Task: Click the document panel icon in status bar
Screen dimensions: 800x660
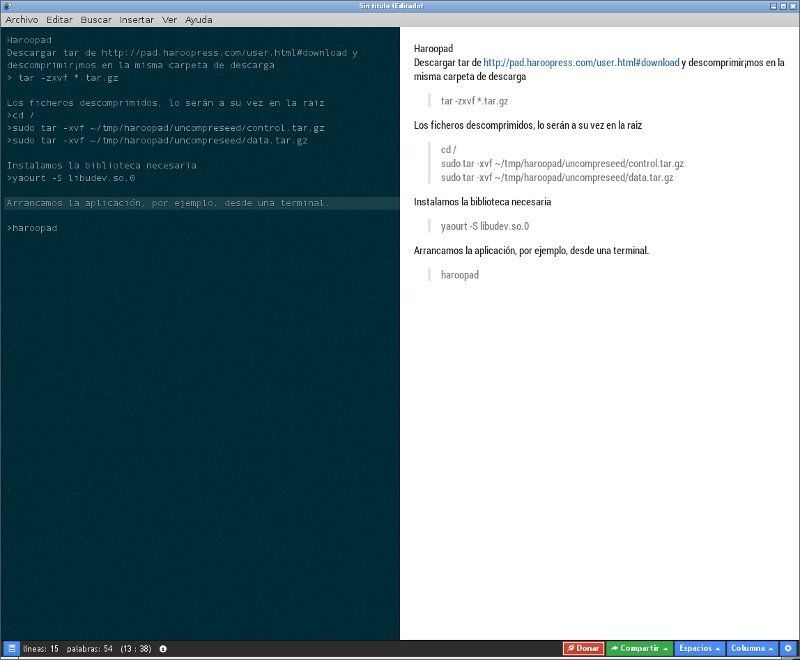Action: pyautogui.click(x=11, y=648)
